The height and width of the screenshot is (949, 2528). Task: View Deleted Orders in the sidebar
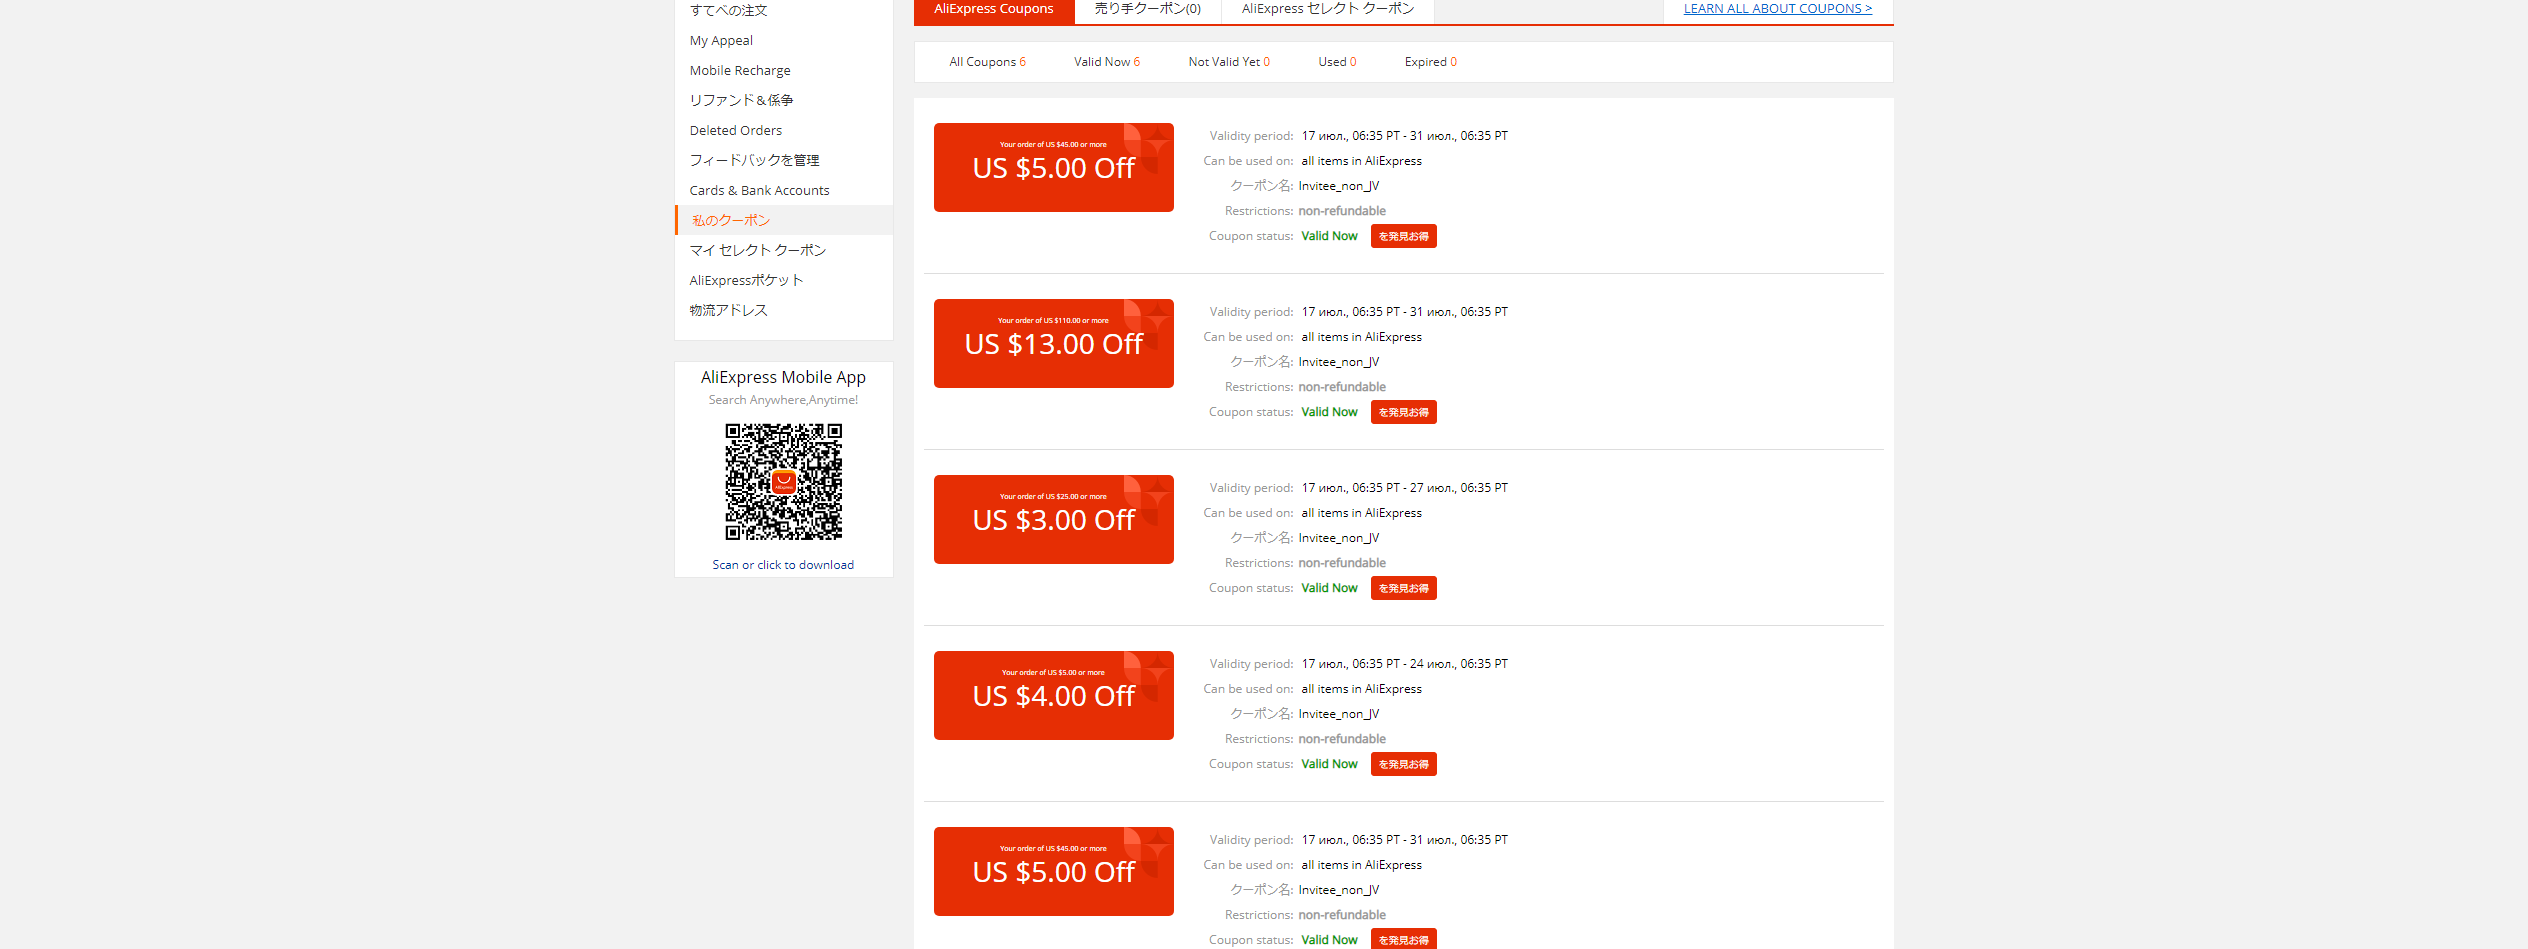pyautogui.click(x=736, y=130)
